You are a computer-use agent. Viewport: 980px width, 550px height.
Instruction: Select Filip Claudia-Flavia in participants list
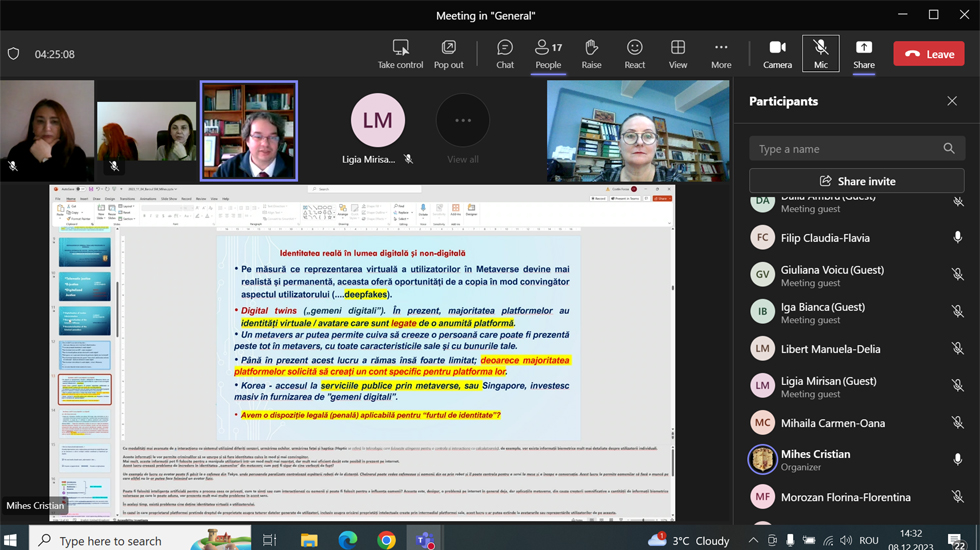pyautogui.click(x=825, y=238)
